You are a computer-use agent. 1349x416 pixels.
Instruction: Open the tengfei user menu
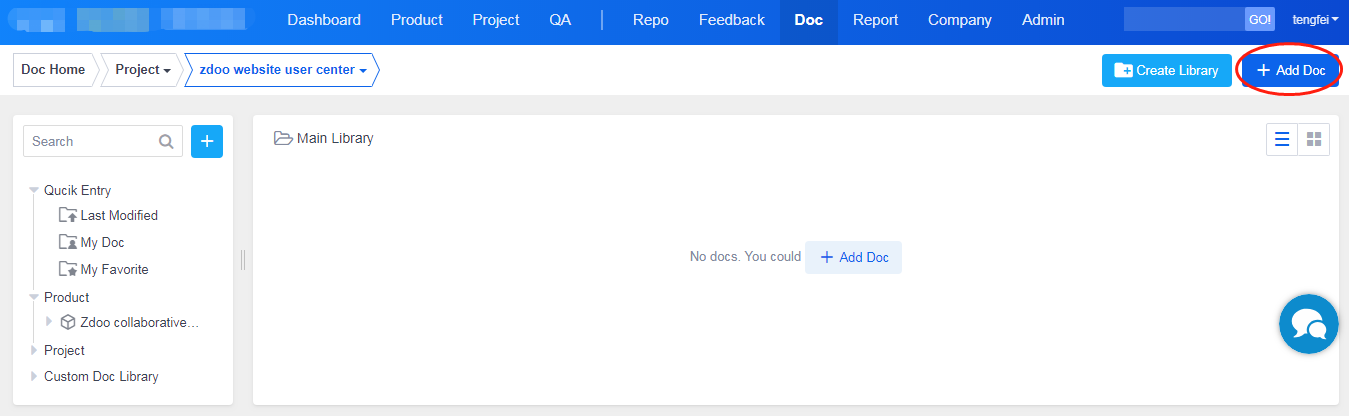tap(1314, 20)
